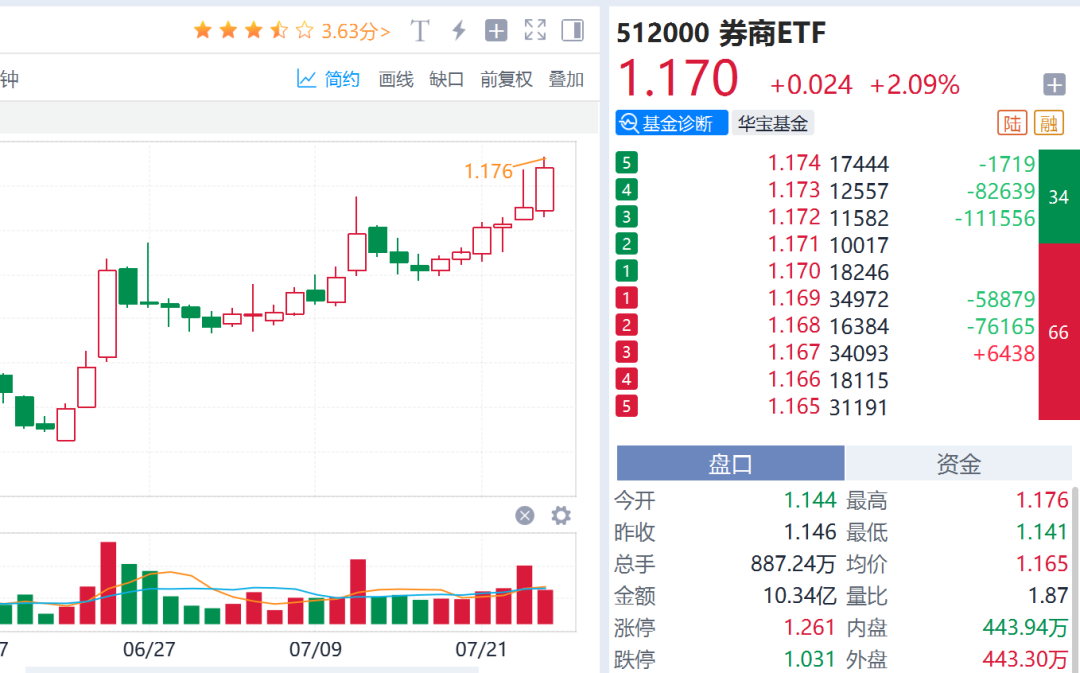
Task: Open volume indicator settings gear
Action: [x=561, y=515]
